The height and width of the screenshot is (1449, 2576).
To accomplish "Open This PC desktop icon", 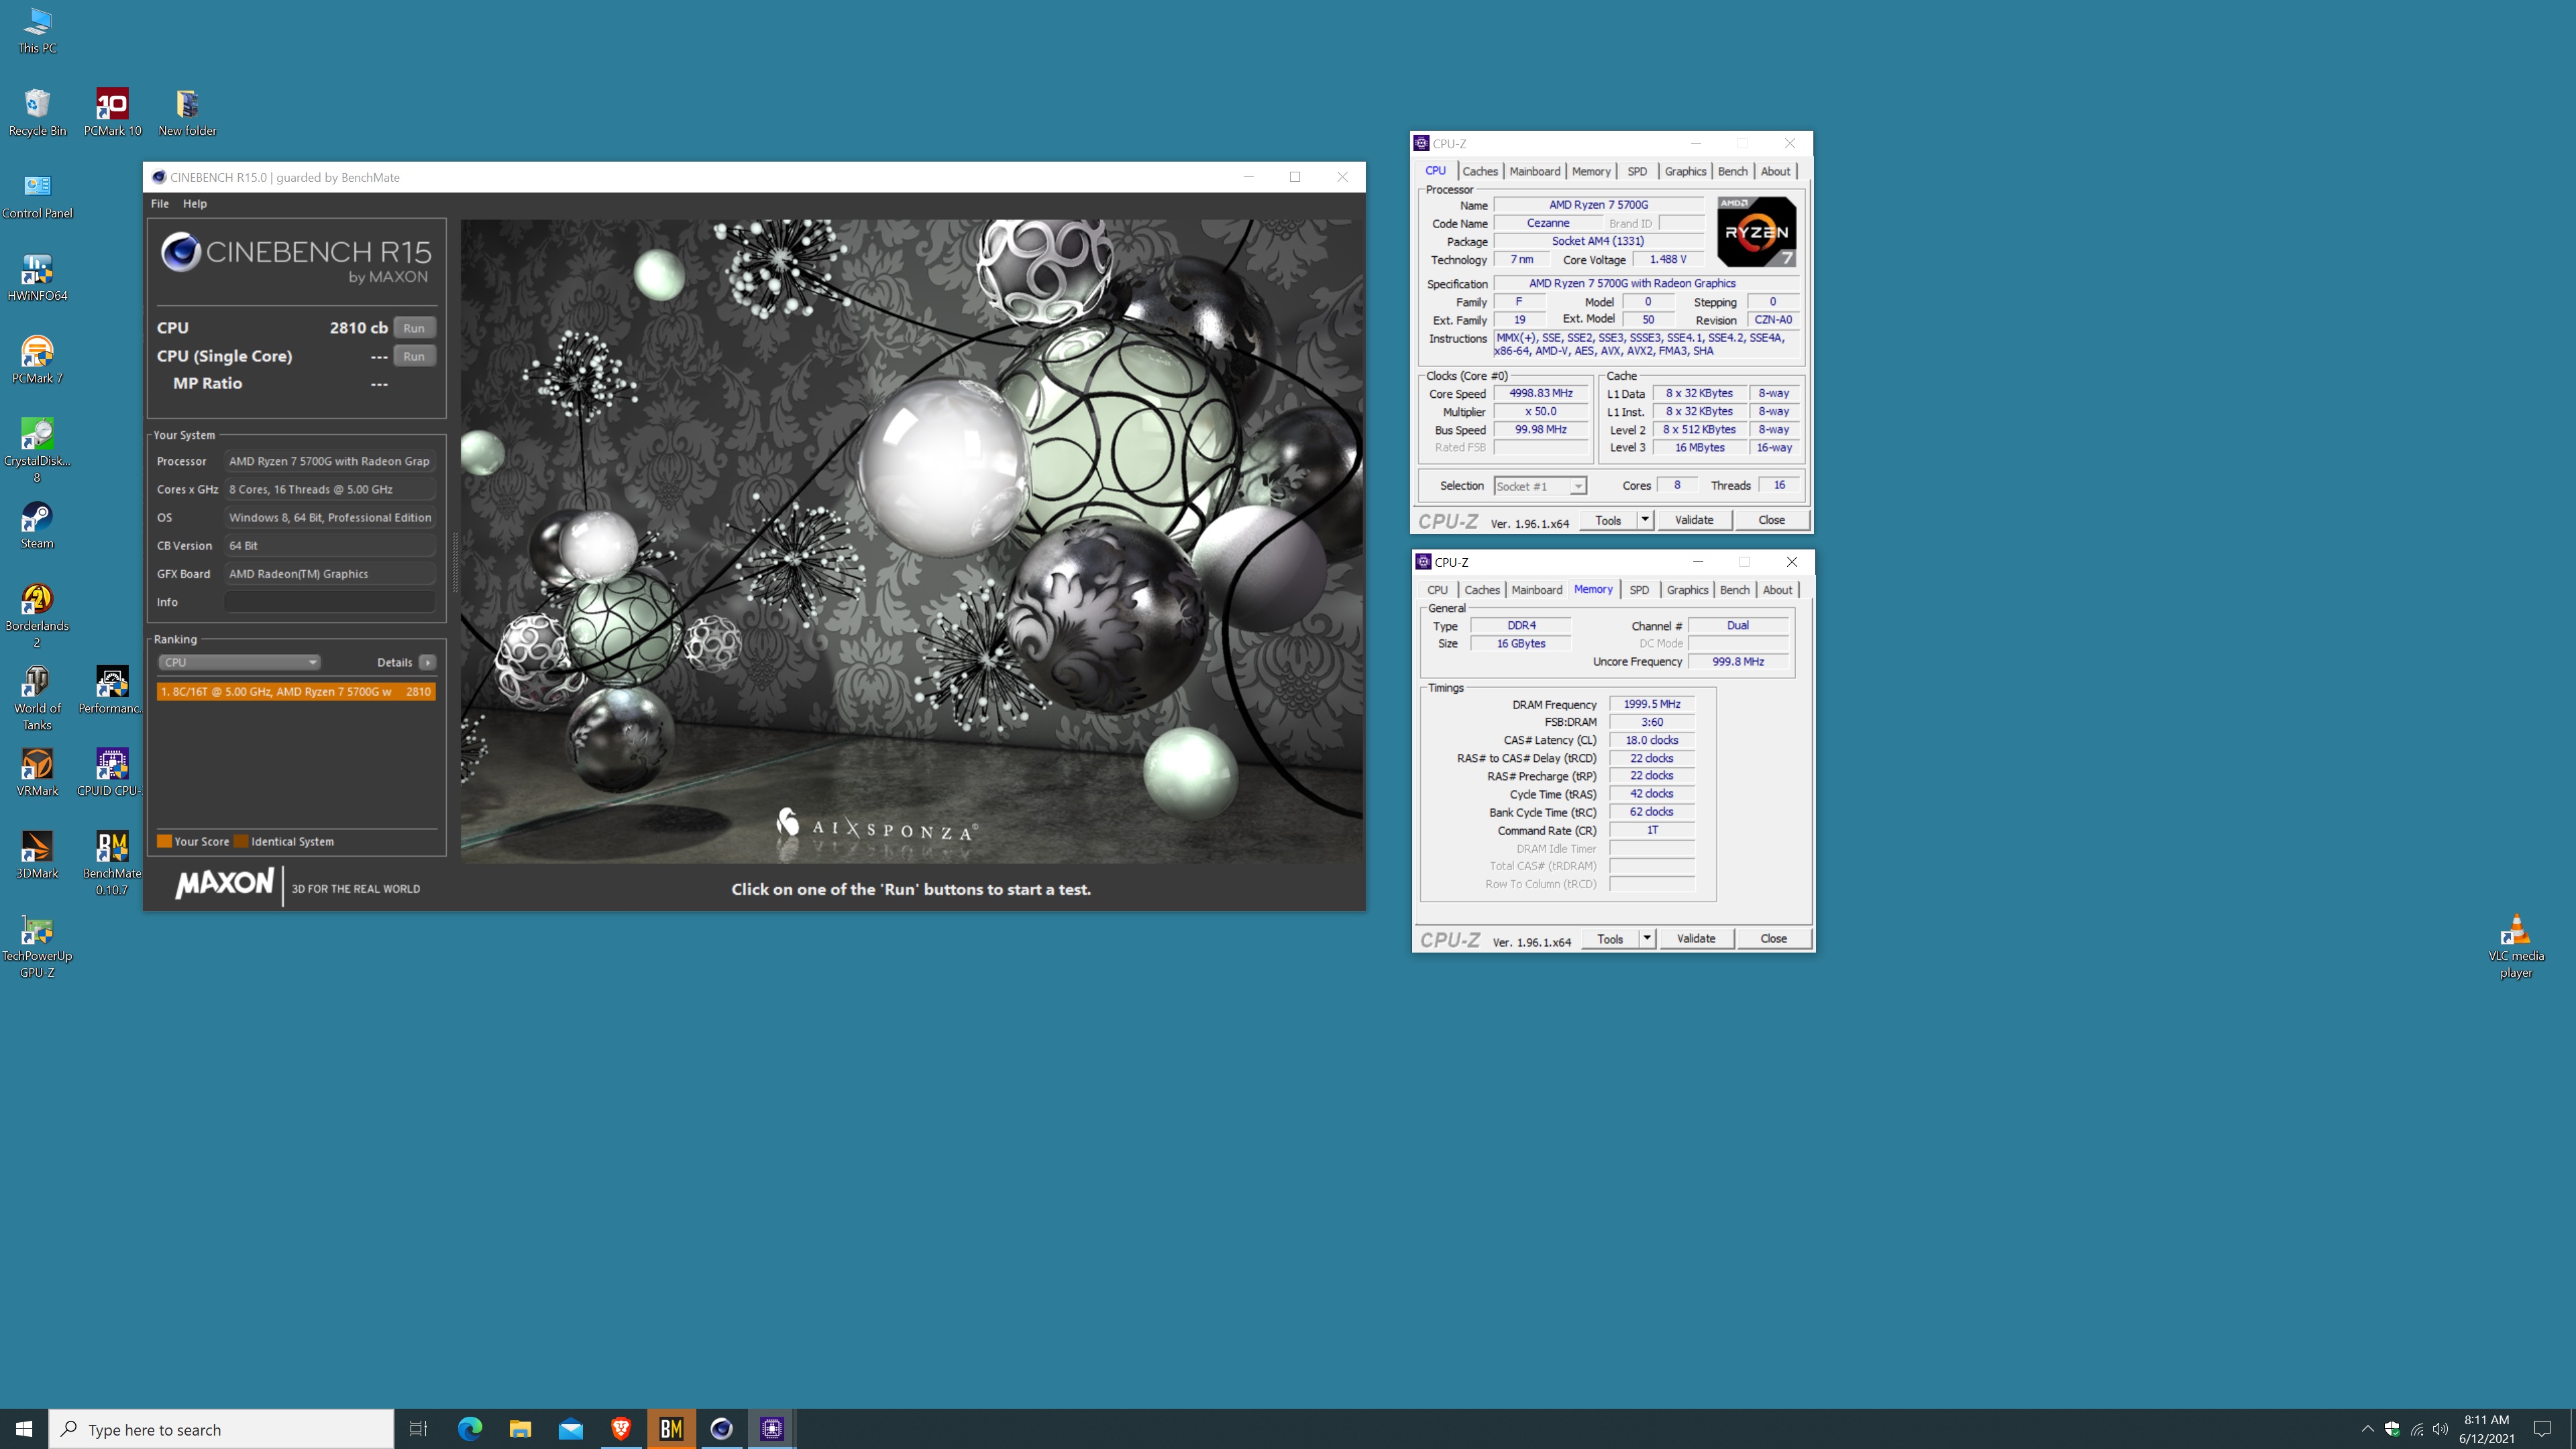I will click(37, 30).
